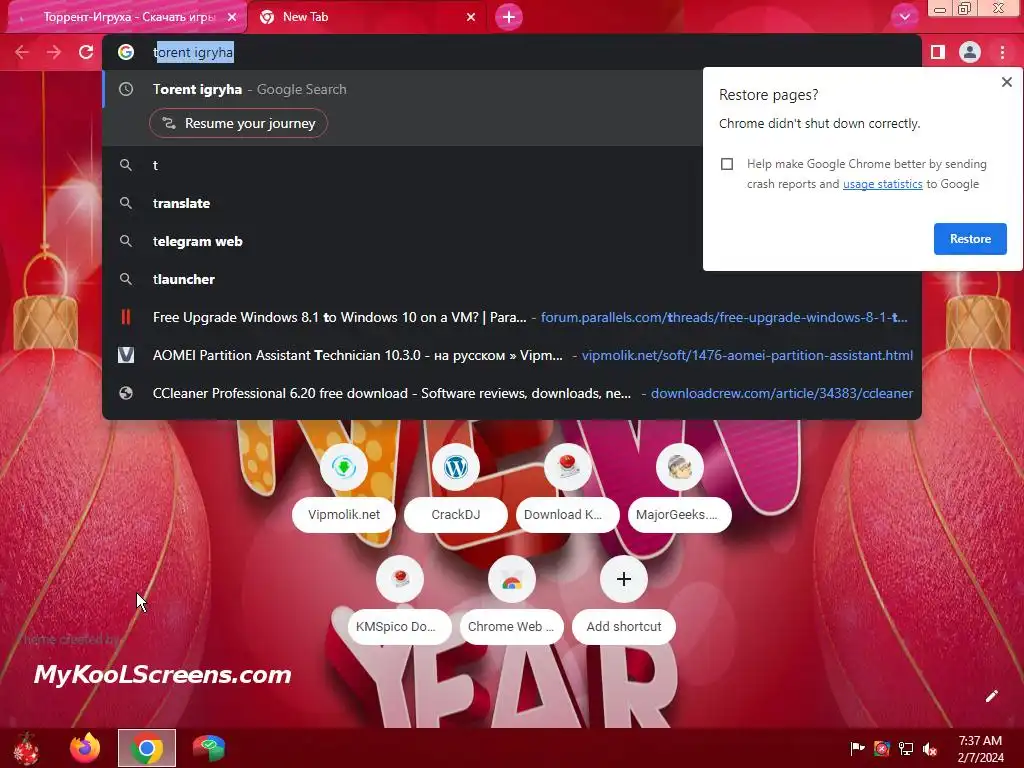Open the Vipmolik.net shortcut icon
This screenshot has width=1024, height=768.
(x=344, y=467)
